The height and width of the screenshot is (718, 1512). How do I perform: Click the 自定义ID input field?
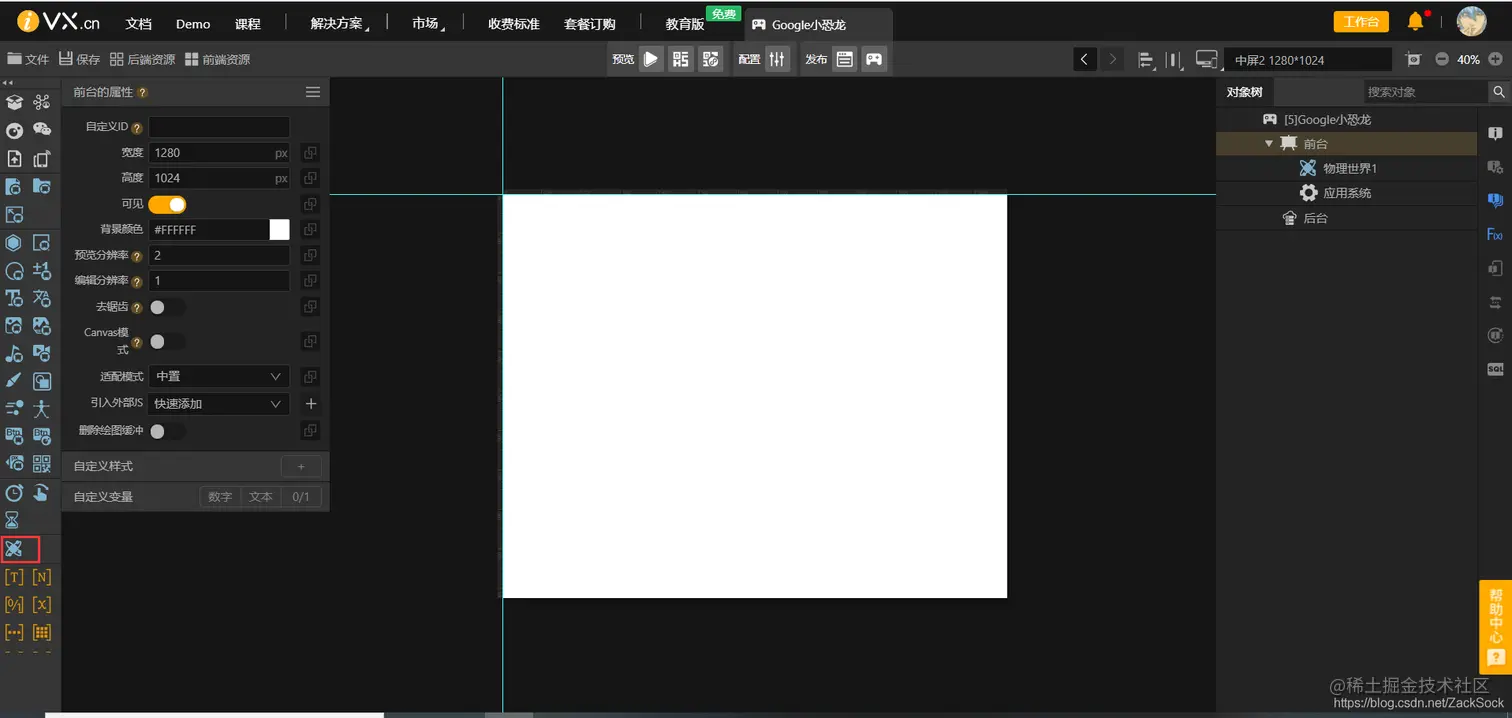point(219,127)
